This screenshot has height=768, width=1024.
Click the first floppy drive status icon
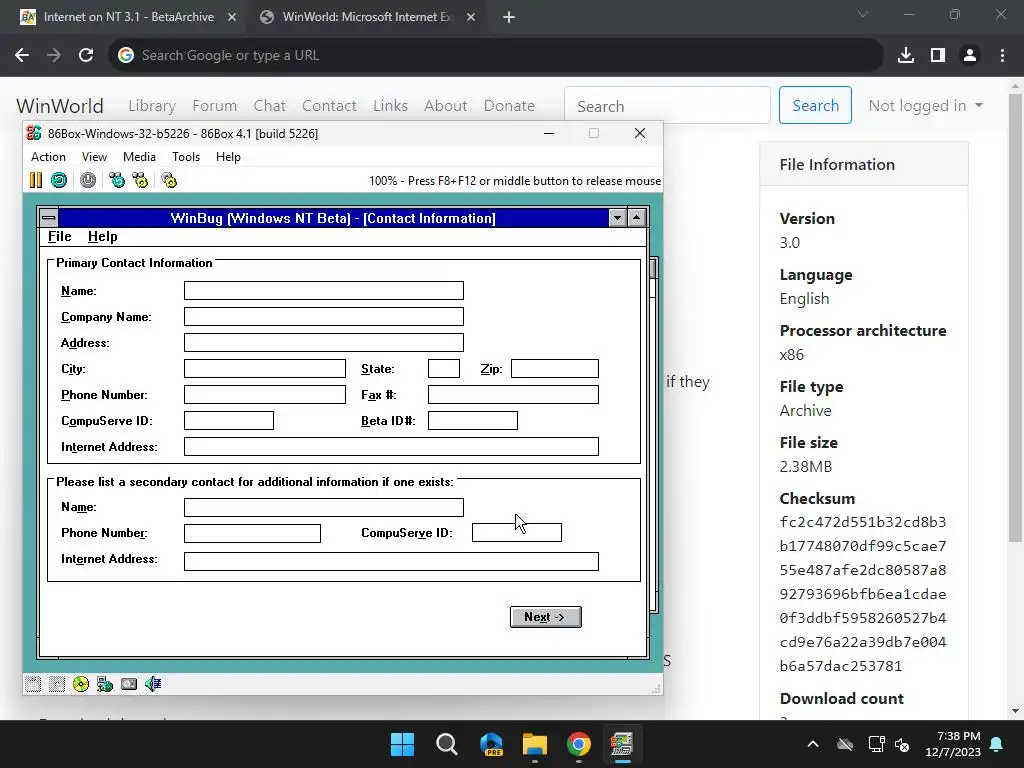33,684
